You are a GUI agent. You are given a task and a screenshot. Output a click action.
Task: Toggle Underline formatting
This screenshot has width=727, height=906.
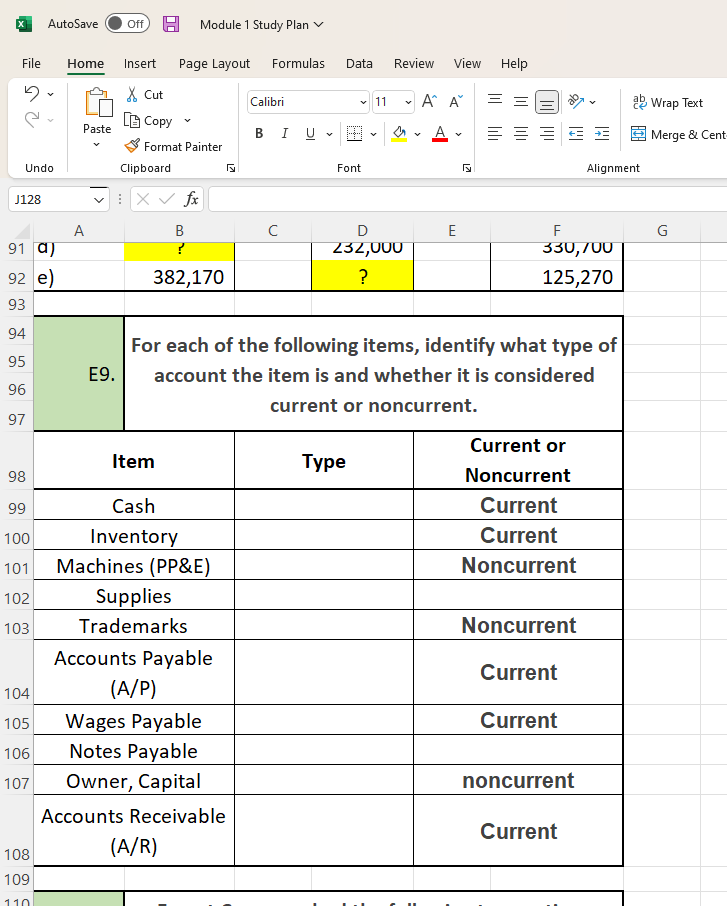point(310,133)
